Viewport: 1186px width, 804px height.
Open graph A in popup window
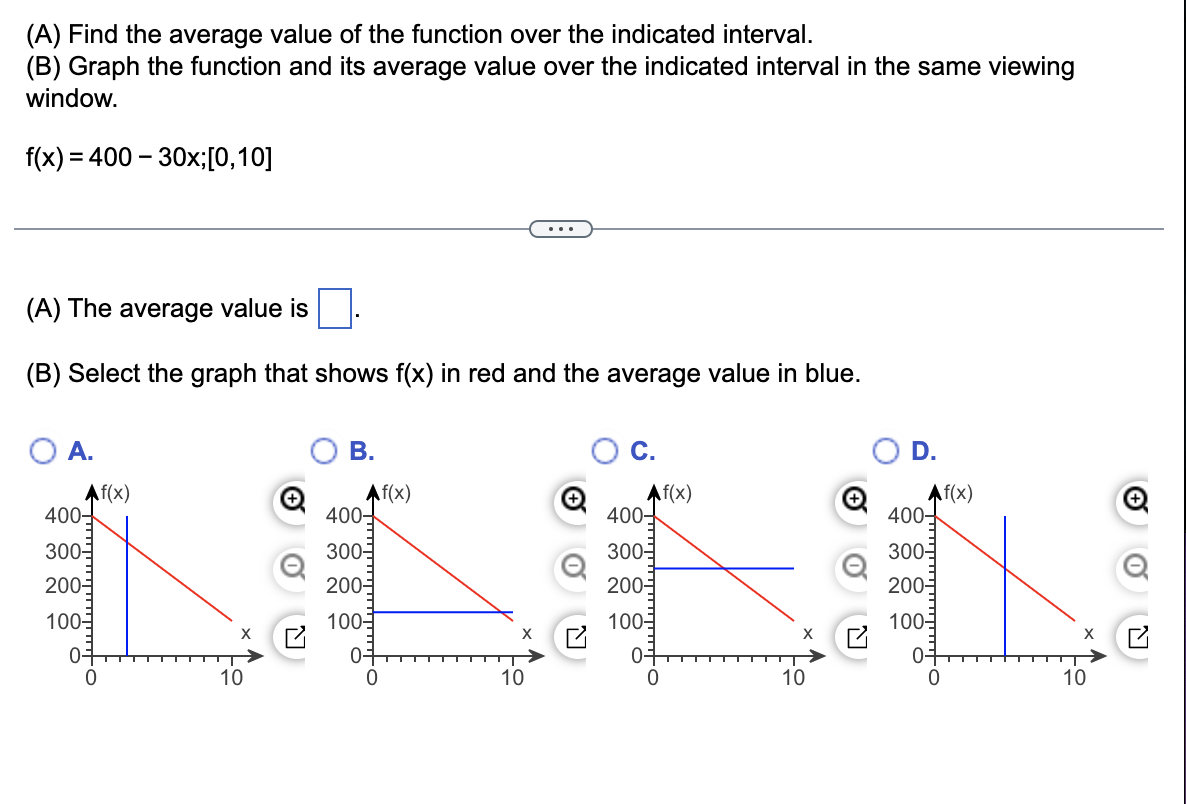(293, 638)
